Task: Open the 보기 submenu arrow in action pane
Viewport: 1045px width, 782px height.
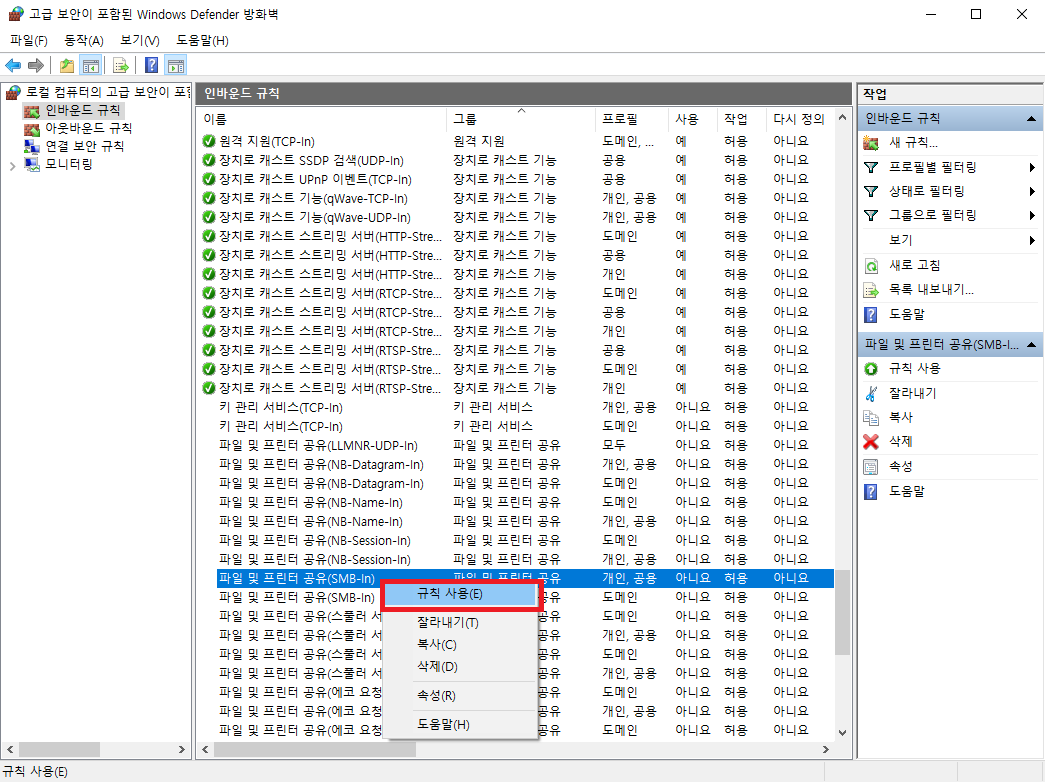Action: pyautogui.click(x=1032, y=240)
